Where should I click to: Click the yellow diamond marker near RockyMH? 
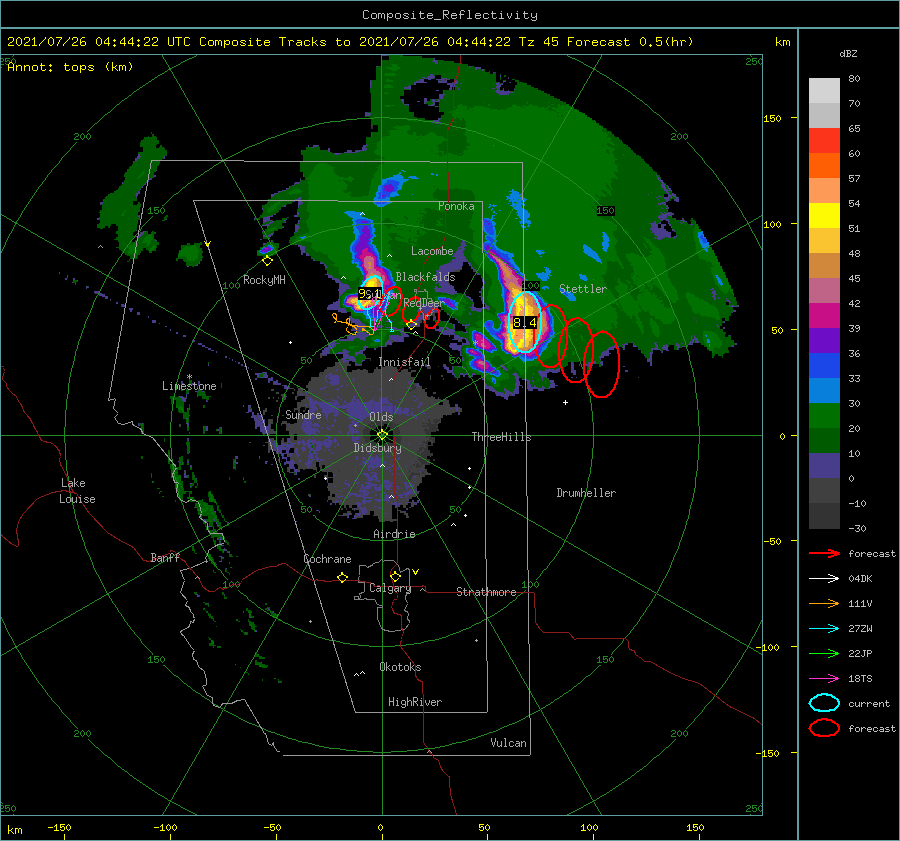pyautogui.click(x=267, y=261)
